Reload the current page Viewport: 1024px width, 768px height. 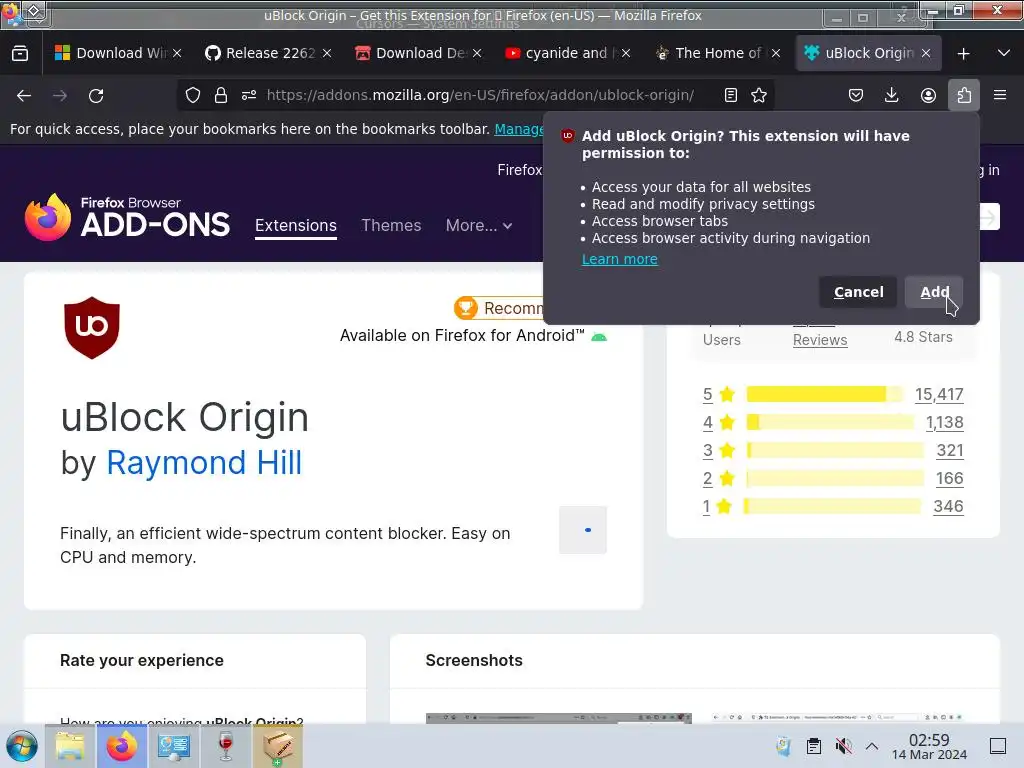[96, 95]
